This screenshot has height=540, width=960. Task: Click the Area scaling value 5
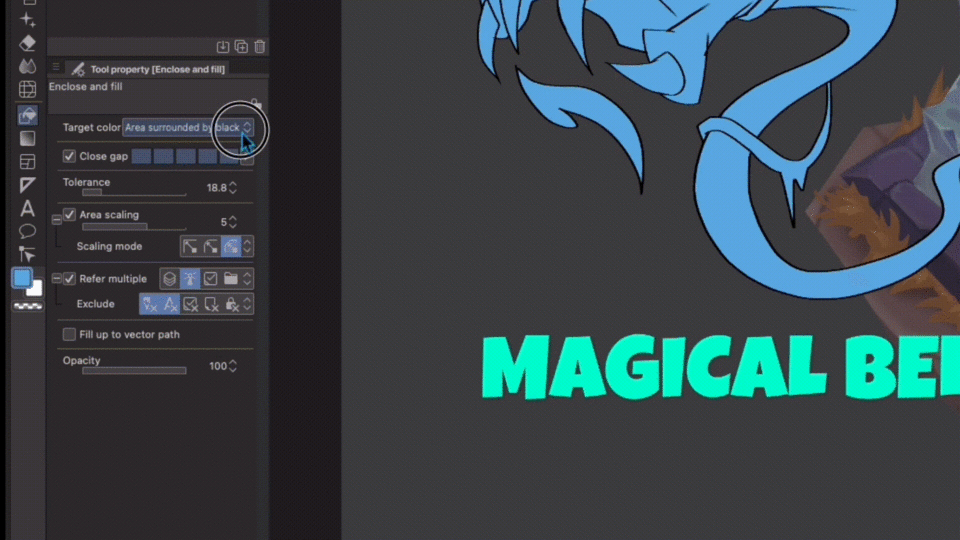pyautogui.click(x=223, y=222)
